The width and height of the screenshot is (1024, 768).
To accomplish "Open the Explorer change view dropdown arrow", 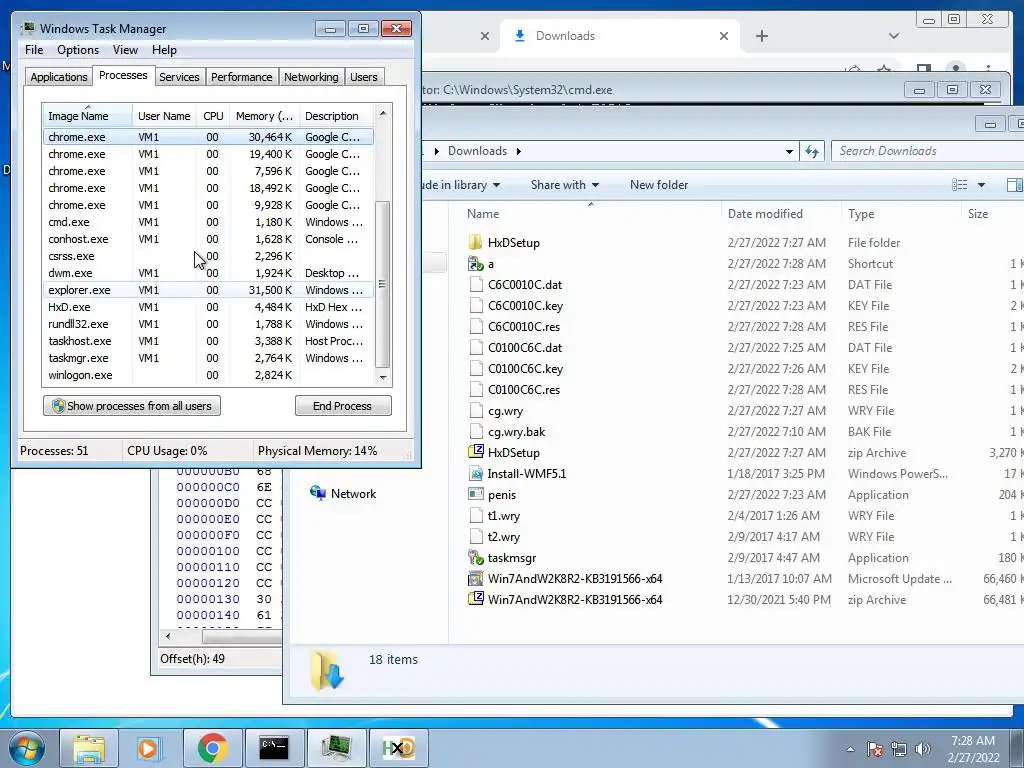I will point(981,185).
